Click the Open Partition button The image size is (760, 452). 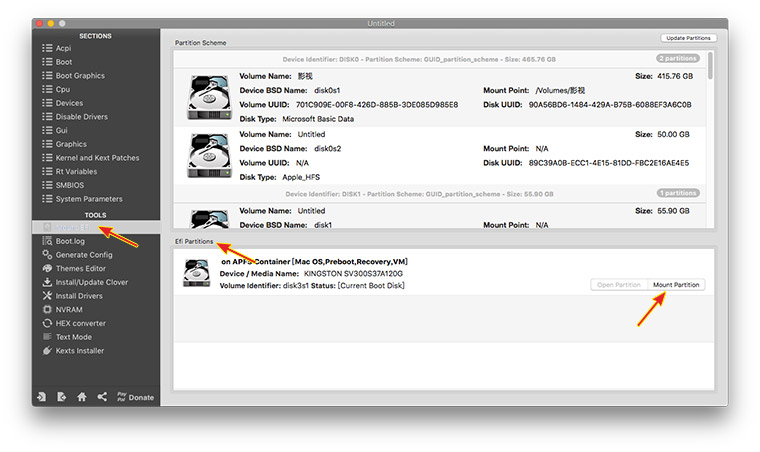(x=619, y=285)
